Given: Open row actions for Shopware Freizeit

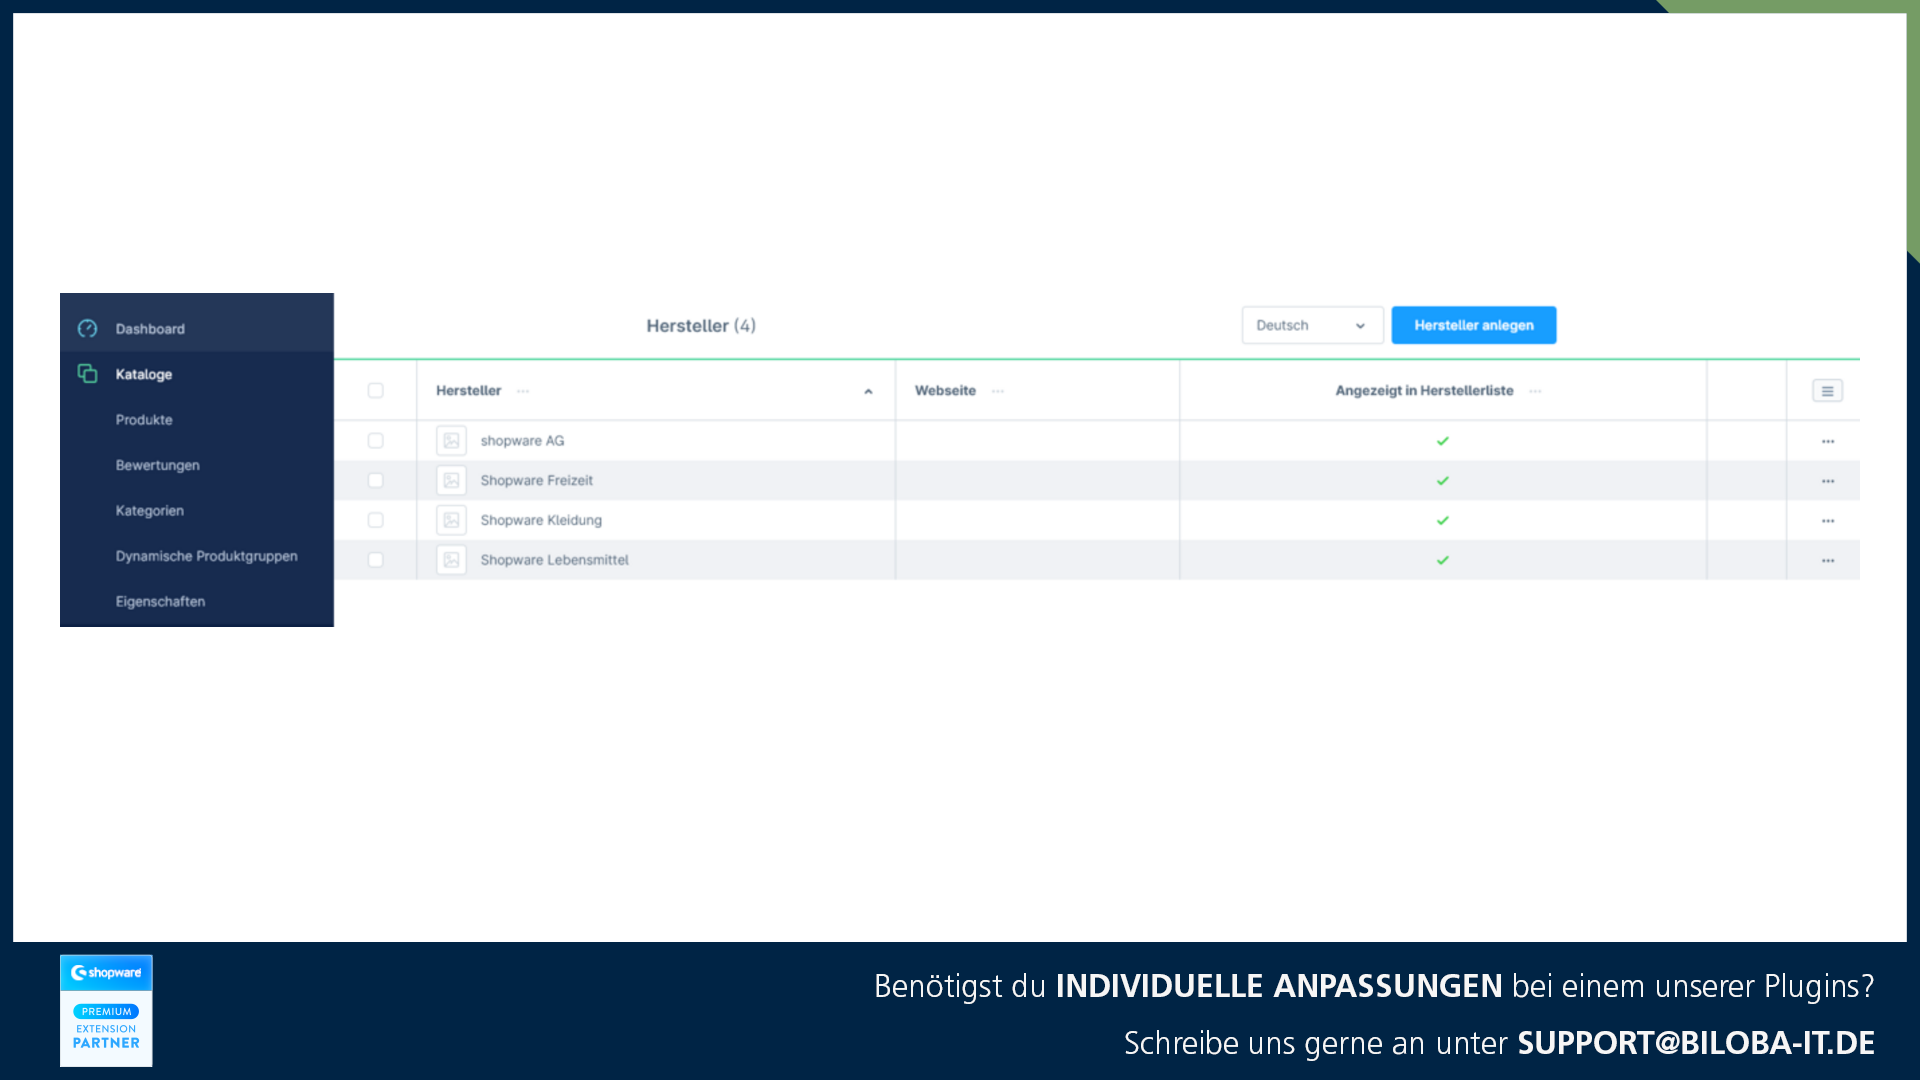Looking at the screenshot, I should 1828,481.
